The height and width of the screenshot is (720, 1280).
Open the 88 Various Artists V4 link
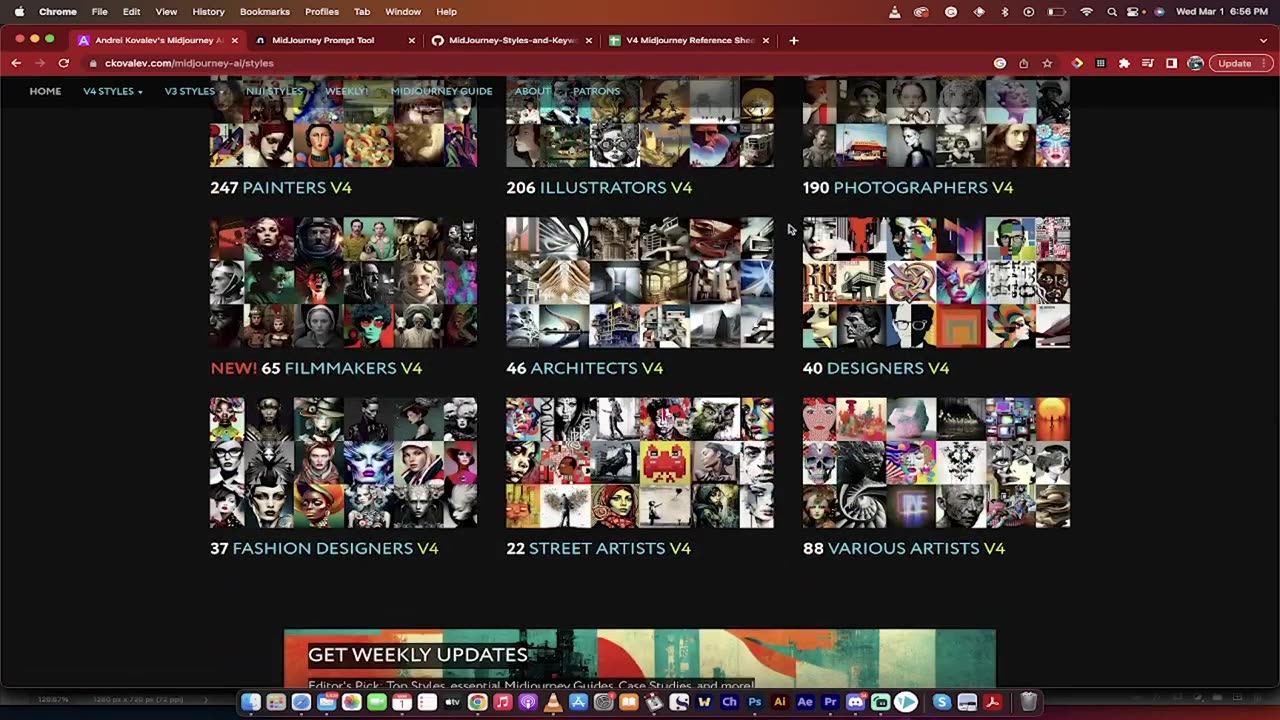pyautogui.click(x=904, y=548)
